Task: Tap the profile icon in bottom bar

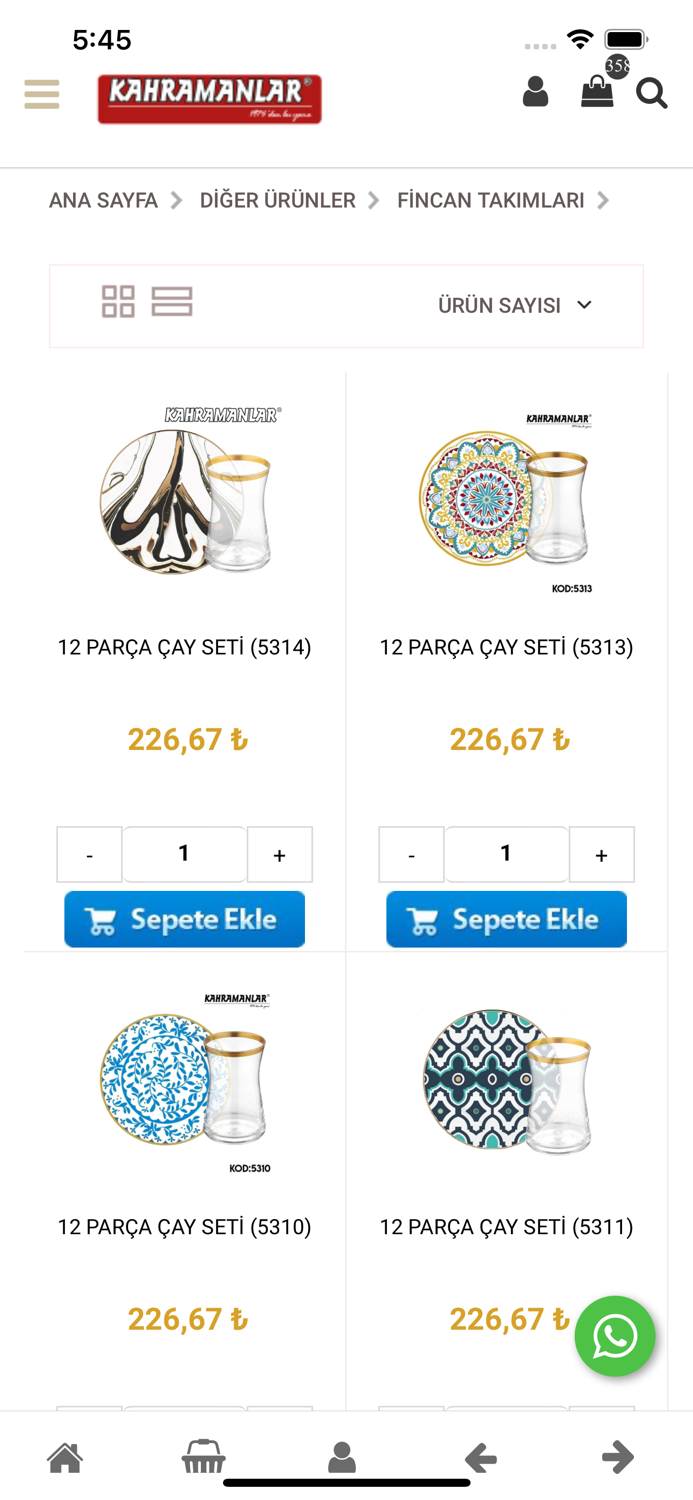Action: coord(342,1458)
